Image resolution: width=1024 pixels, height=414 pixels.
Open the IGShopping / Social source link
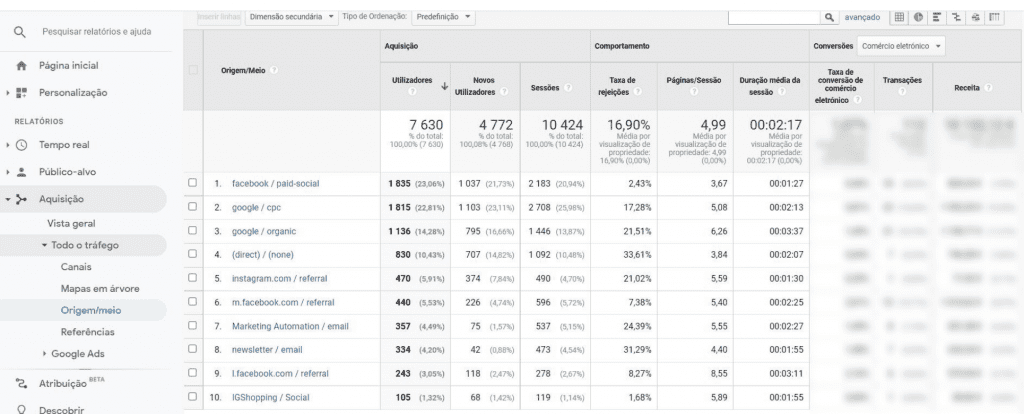pos(270,397)
